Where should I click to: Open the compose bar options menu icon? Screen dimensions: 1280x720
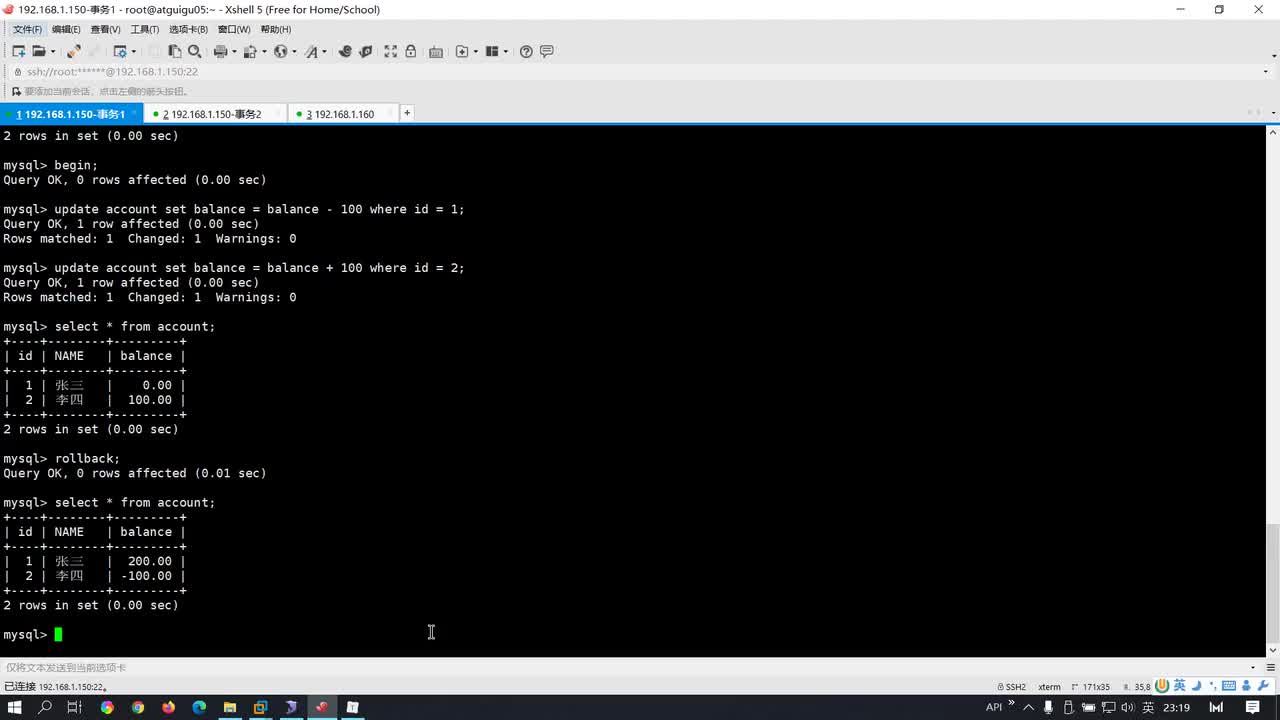(x=1270, y=667)
